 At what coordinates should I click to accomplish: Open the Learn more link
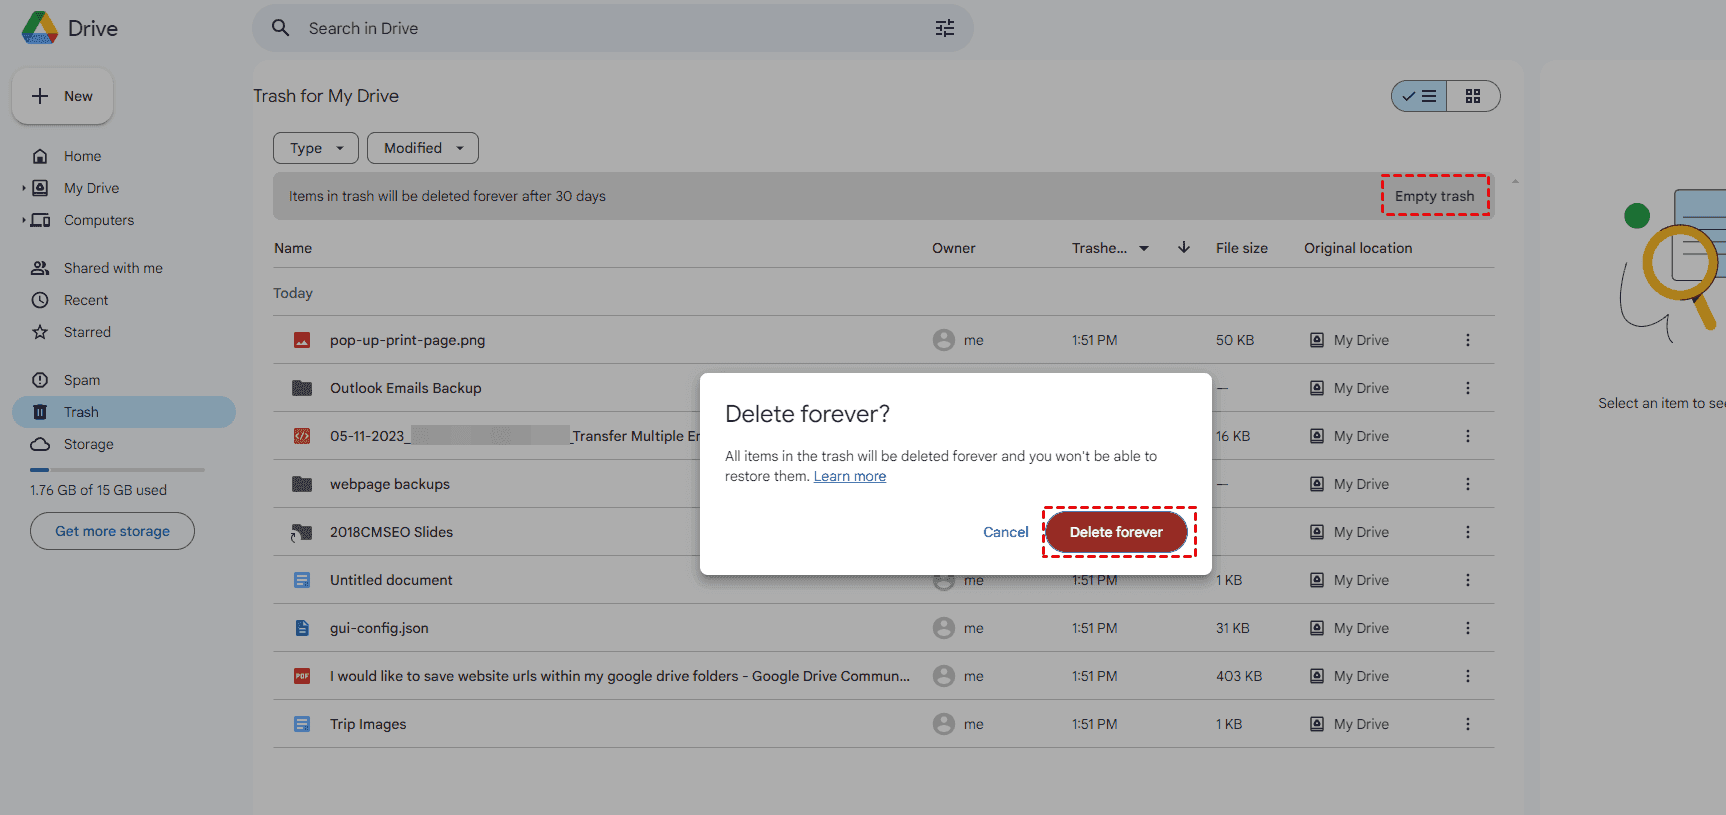tap(849, 476)
